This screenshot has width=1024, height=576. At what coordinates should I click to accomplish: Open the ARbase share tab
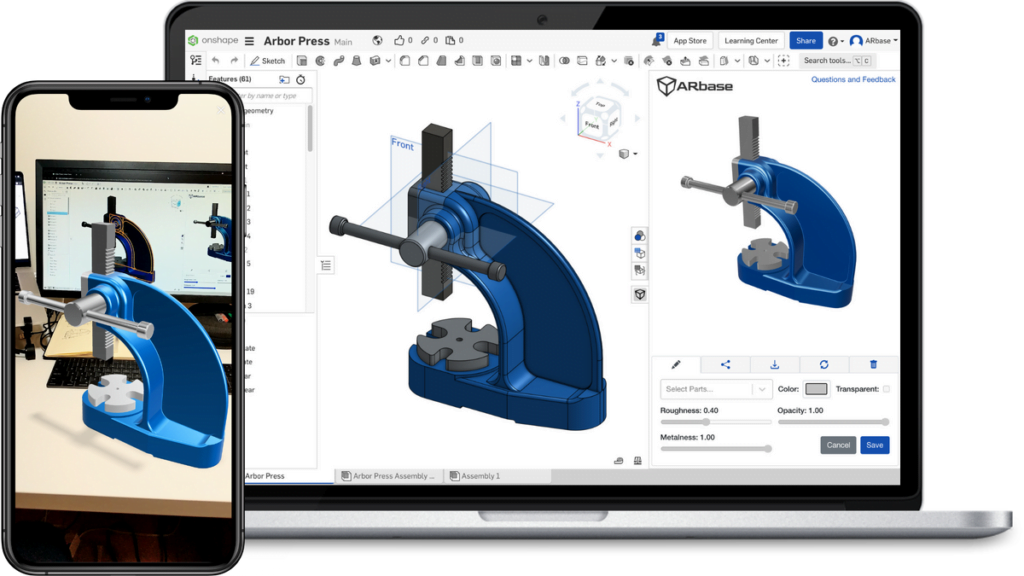pyautogui.click(x=726, y=364)
